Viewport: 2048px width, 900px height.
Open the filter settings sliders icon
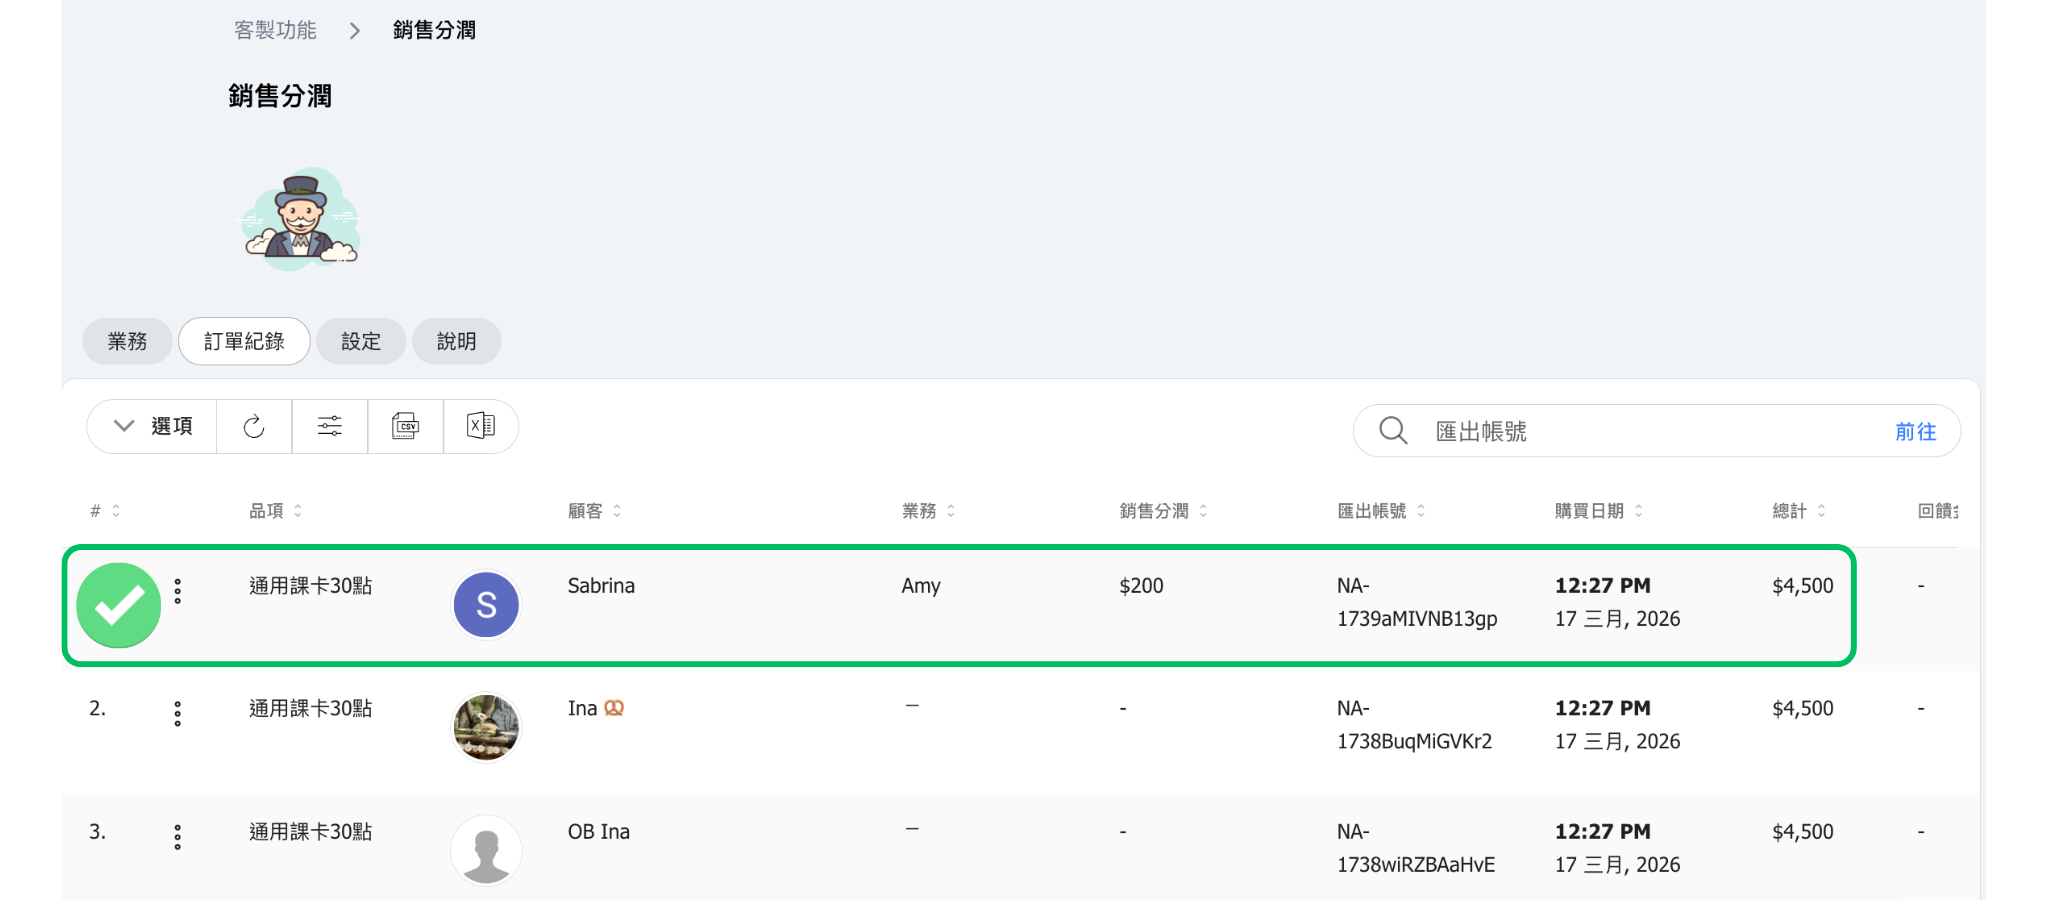click(x=330, y=427)
